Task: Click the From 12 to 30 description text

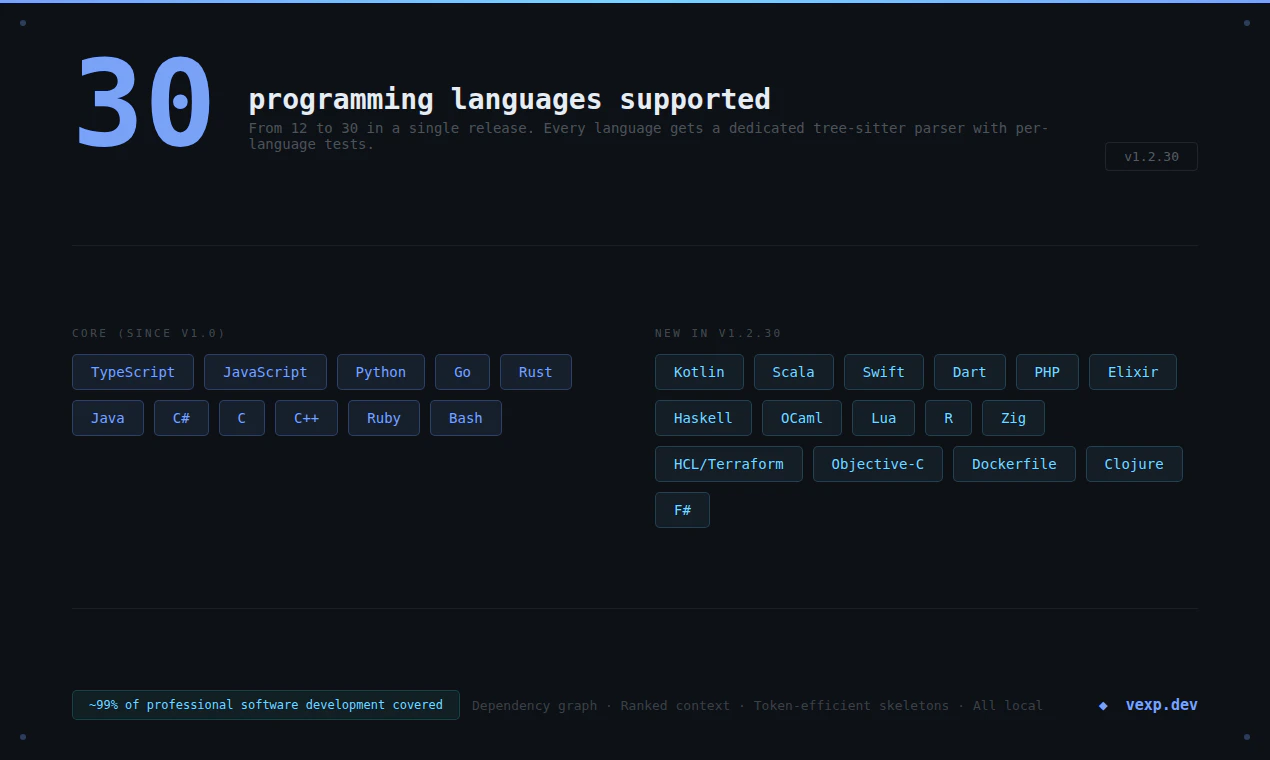Action: tap(648, 136)
